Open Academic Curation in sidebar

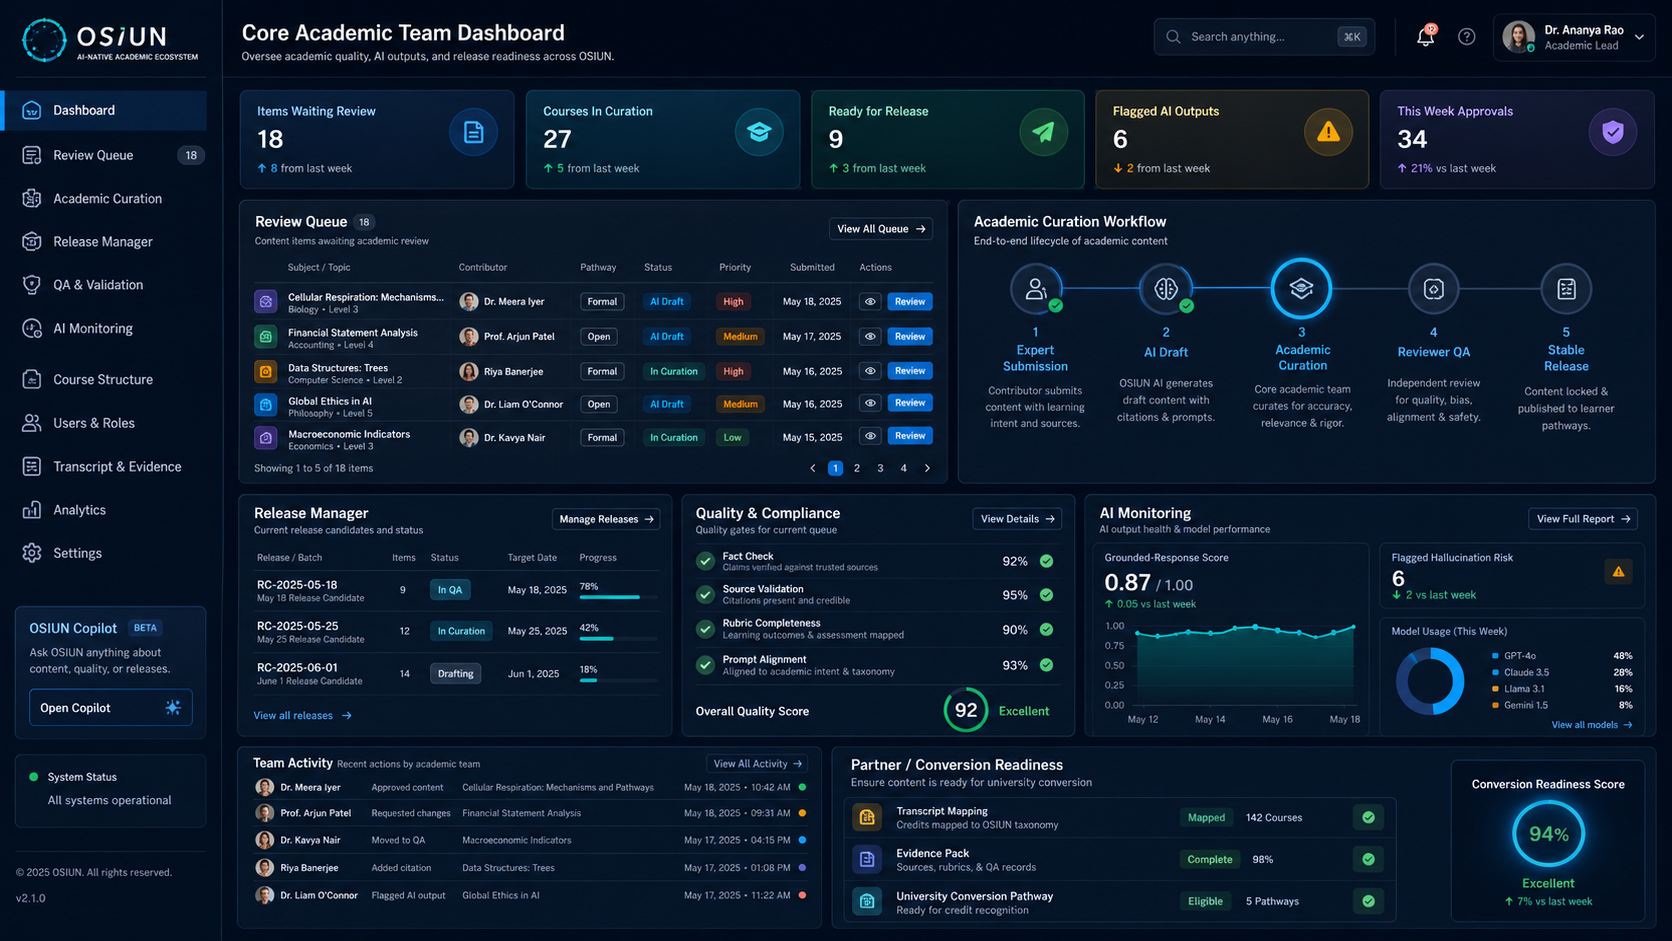(105, 199)
